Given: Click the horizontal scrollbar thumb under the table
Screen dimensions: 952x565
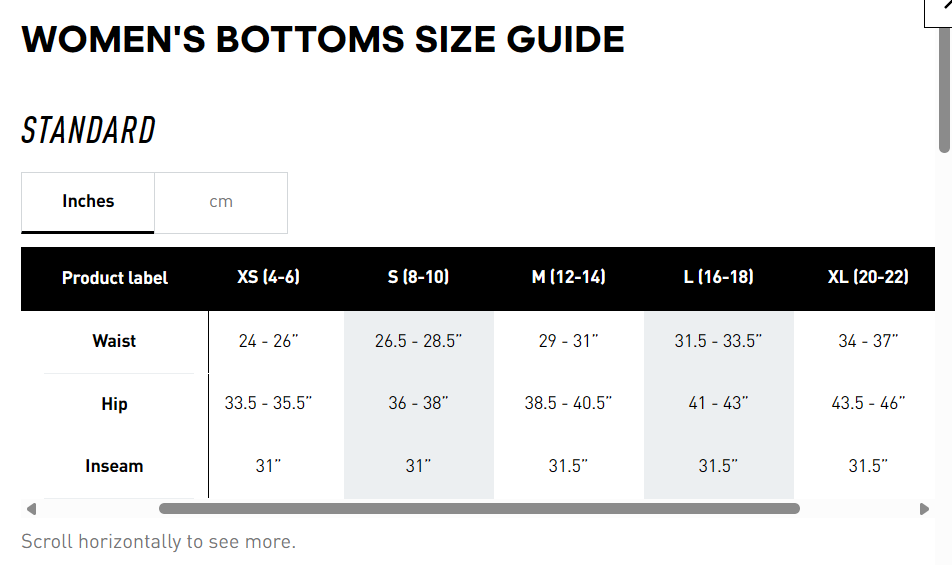Looking at the screenshot, I should click(x=479, y=509).
